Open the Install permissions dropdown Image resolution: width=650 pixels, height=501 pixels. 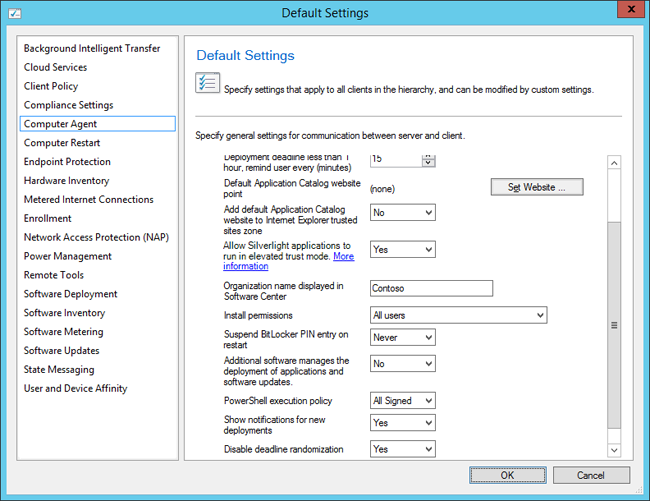tap(458, 315)
